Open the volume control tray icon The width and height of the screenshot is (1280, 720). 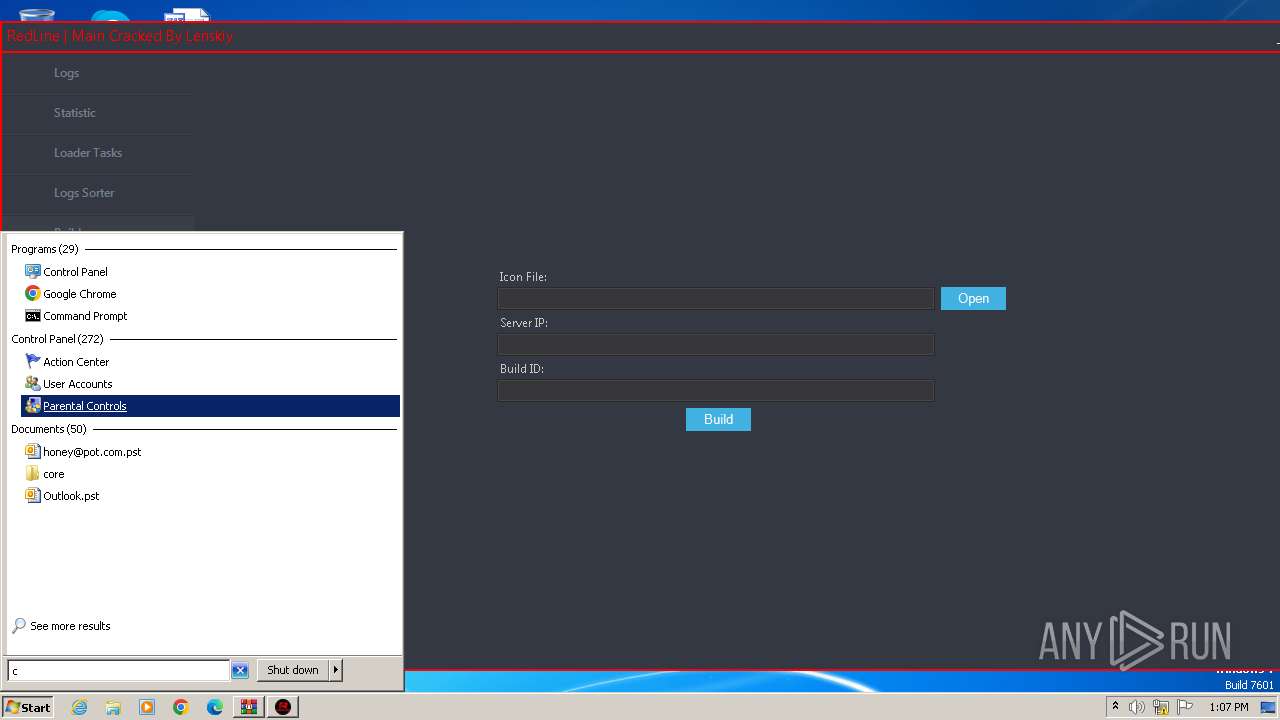(x=1137, y=707)
